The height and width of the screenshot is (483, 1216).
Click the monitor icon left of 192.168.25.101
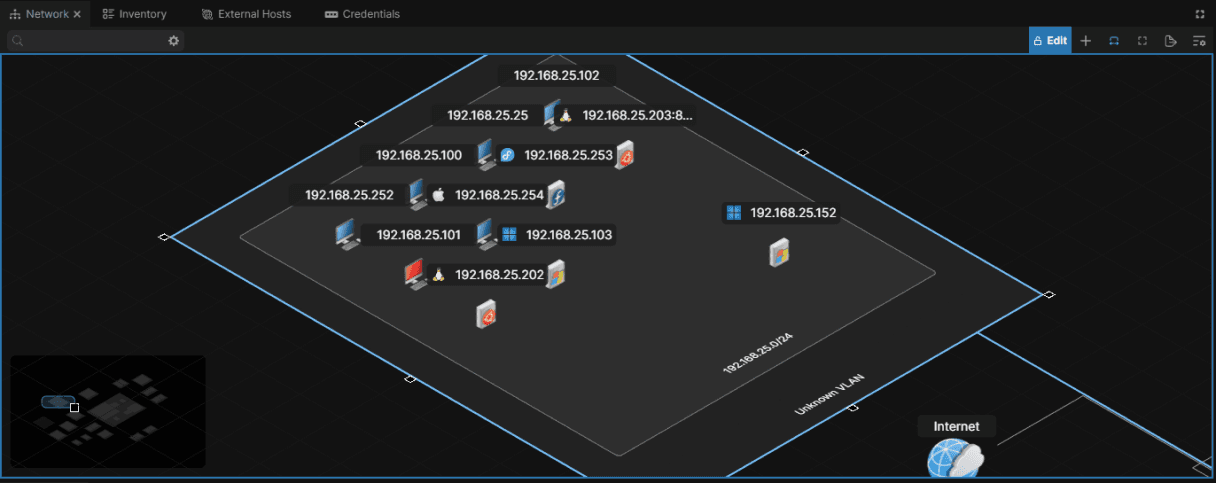tap(348, 234)
